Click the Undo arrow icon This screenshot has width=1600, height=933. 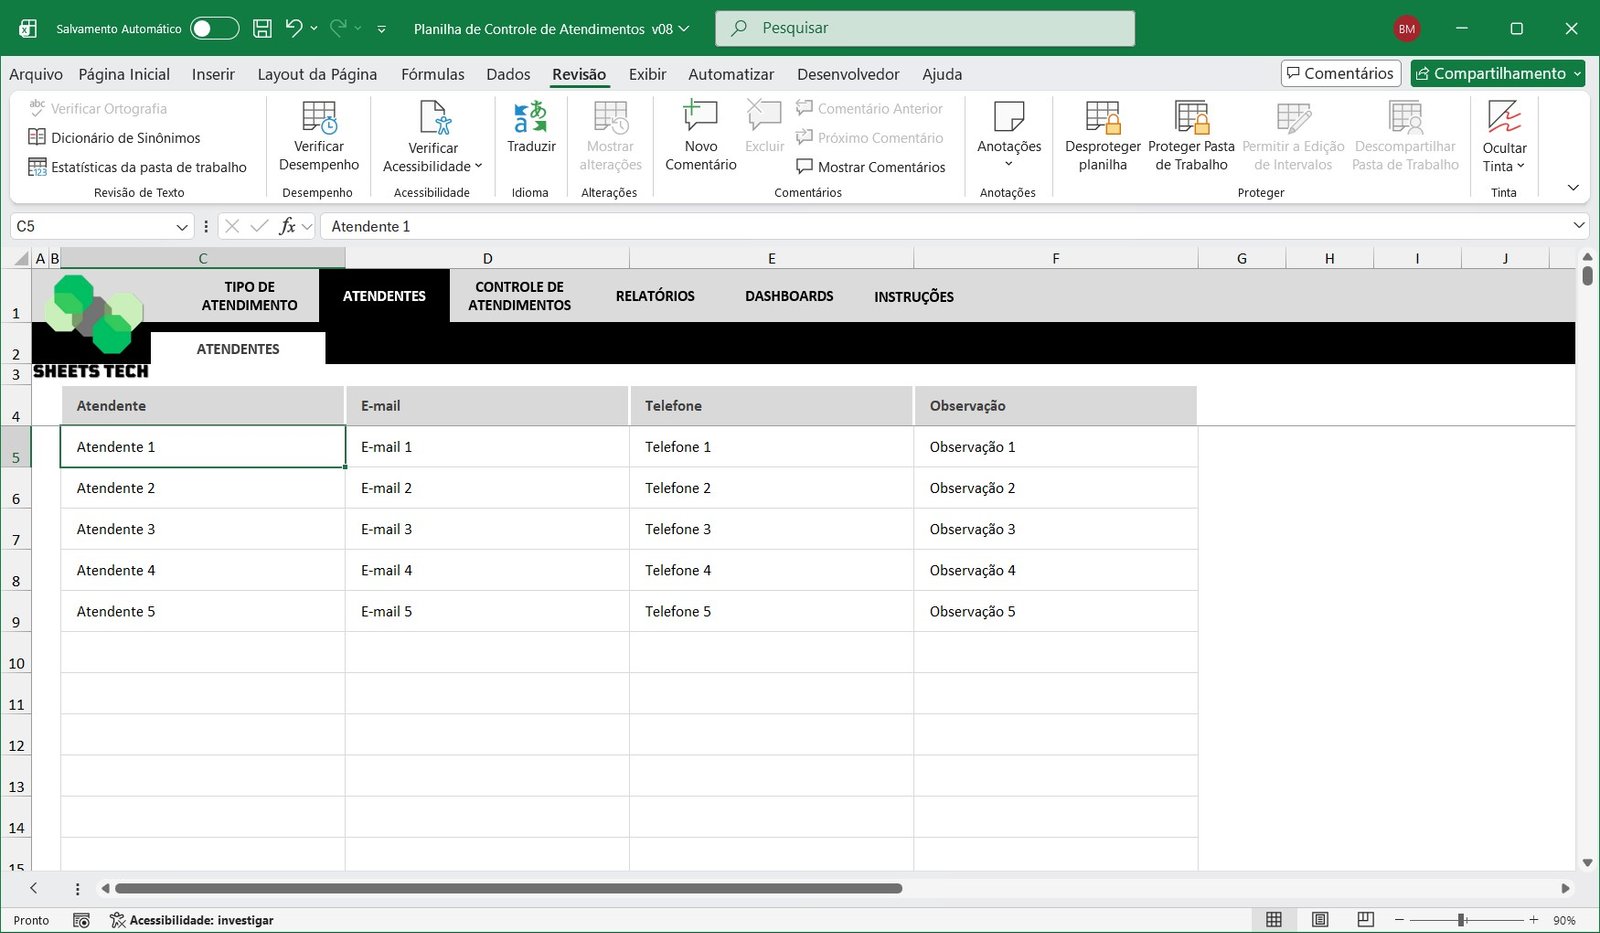click(294, 28)
